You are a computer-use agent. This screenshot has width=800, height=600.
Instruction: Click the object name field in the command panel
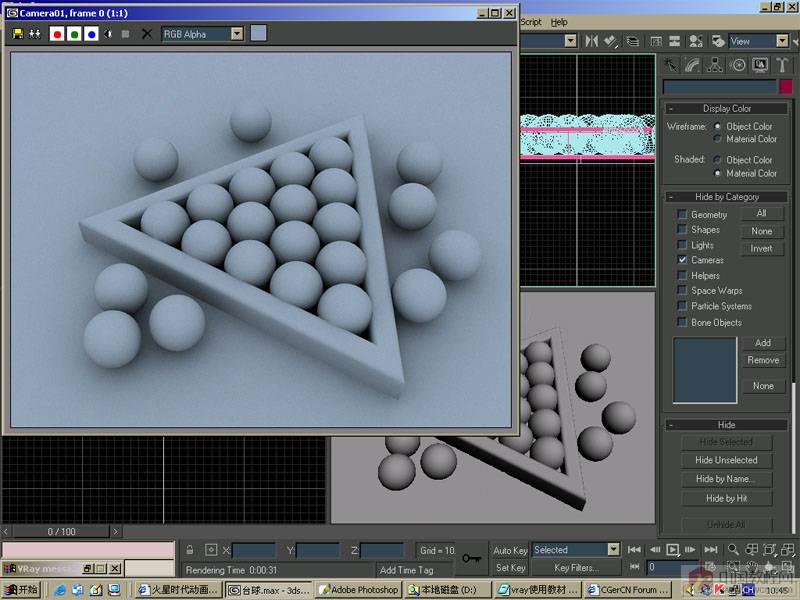tap(719, 87)
